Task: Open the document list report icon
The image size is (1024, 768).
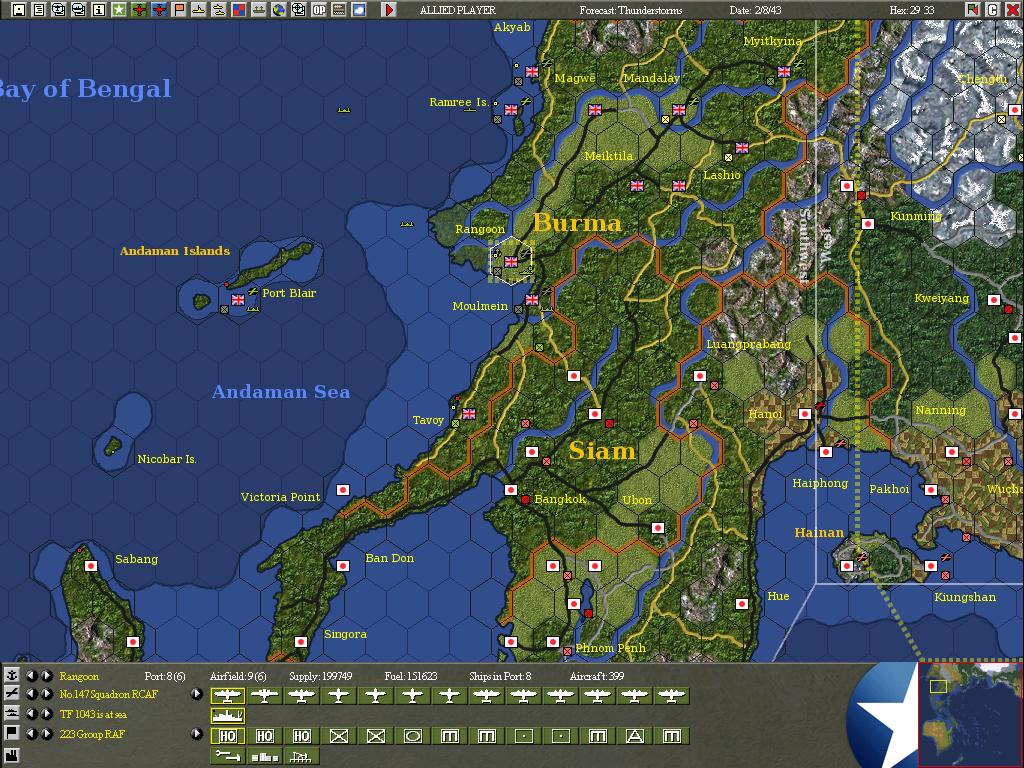Action: [x=39, y=10]
